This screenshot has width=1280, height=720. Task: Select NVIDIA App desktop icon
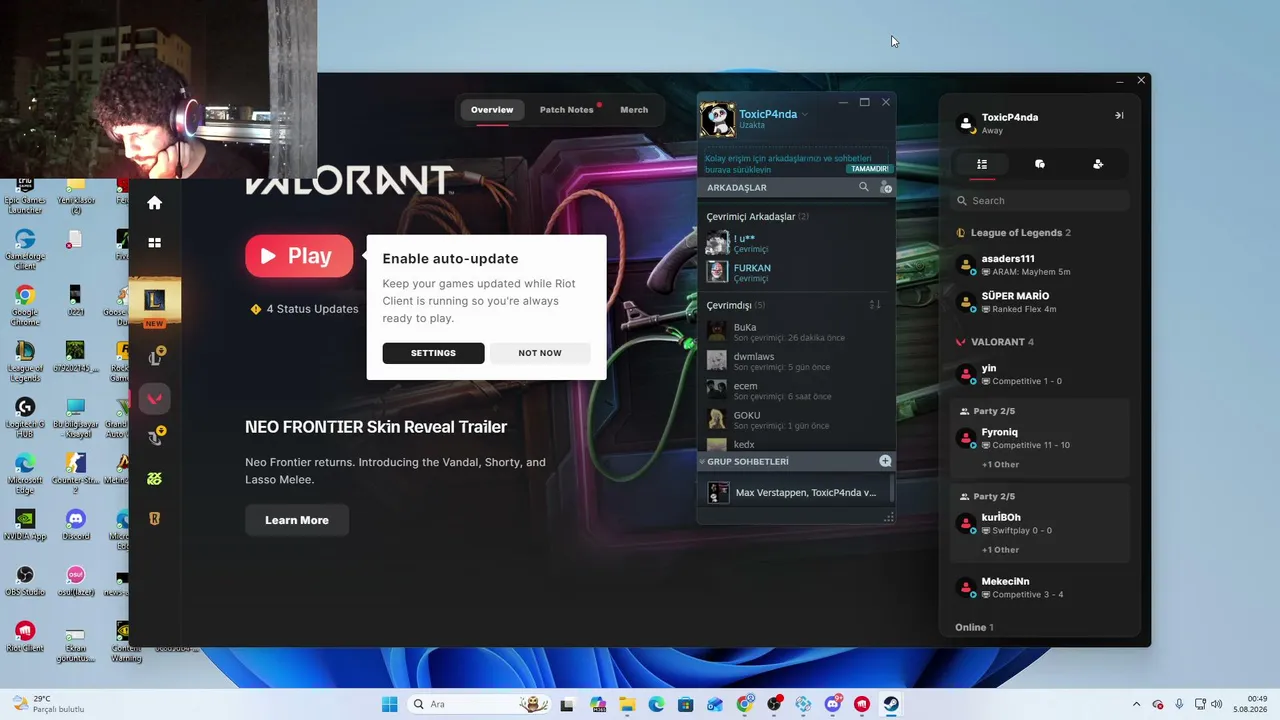pyautogui.click(x=25, y=525)
